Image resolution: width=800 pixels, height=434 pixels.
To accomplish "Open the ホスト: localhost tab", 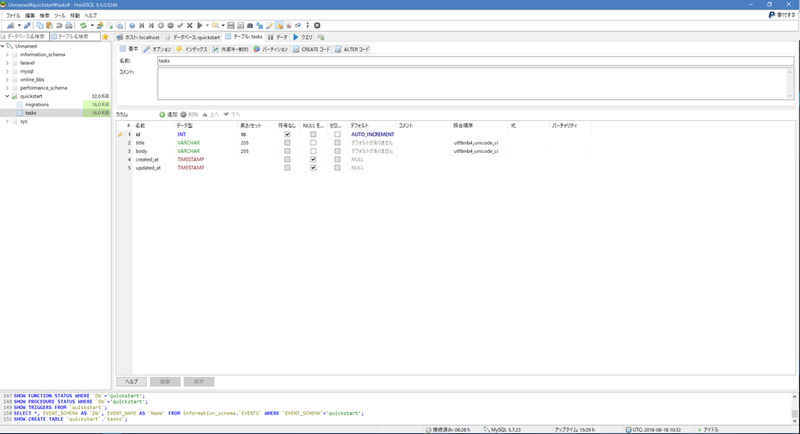I will point(138,37).
